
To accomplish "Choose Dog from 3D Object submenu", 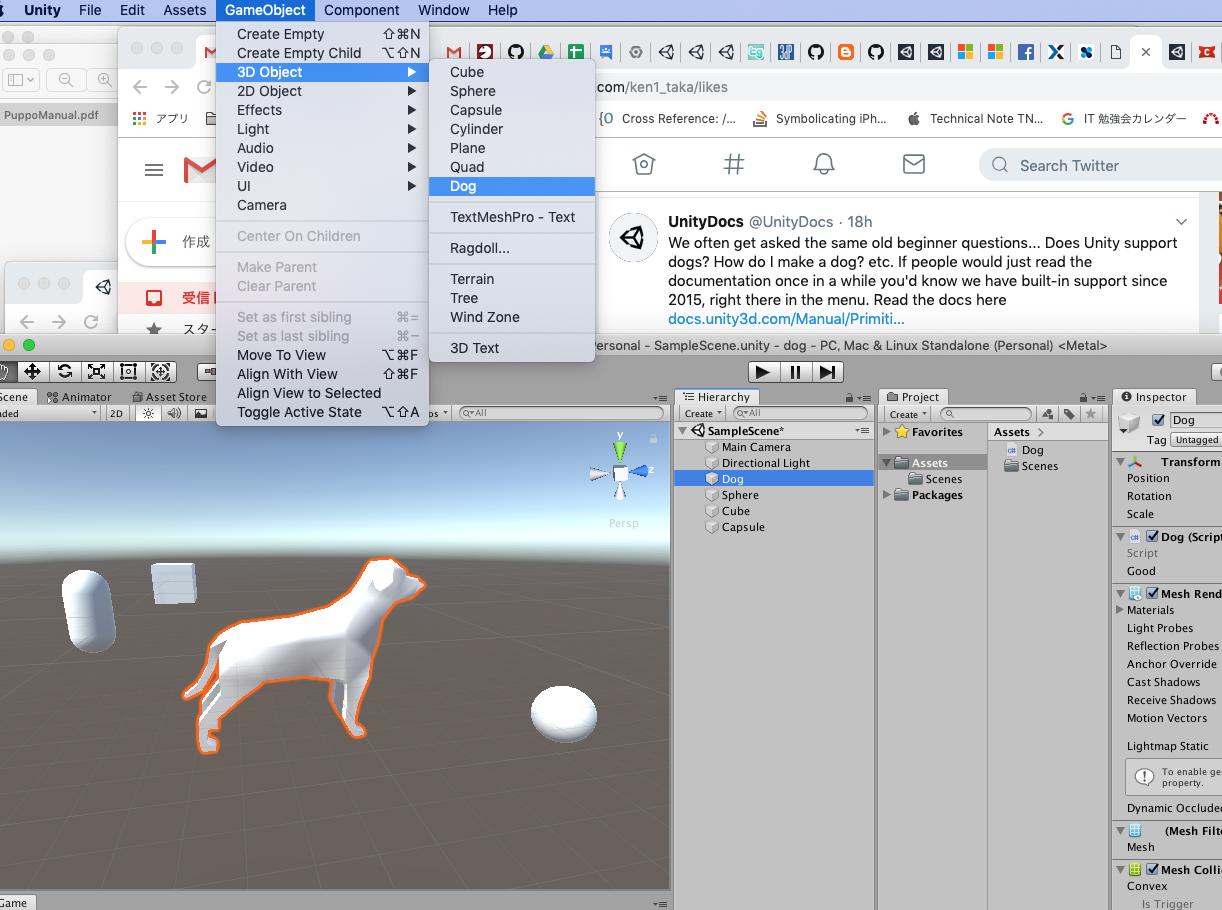I will coord(512,186).
